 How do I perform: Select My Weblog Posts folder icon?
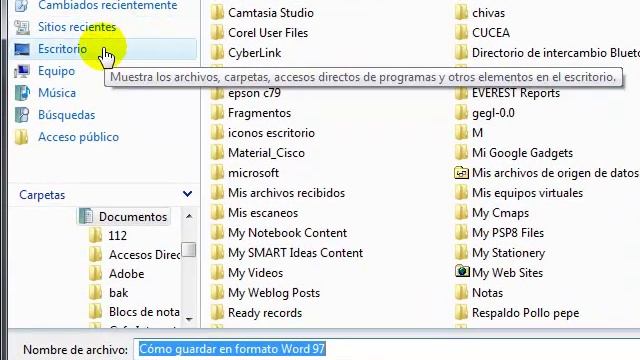tap(218, 293)
